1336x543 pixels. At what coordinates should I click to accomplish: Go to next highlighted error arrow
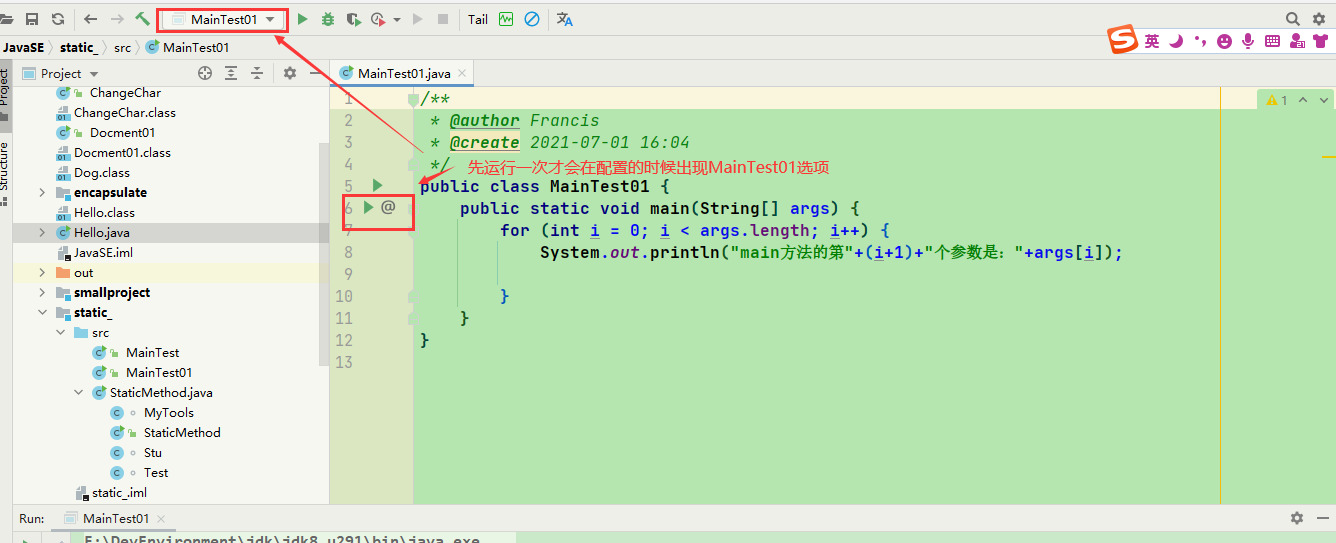1324,100
